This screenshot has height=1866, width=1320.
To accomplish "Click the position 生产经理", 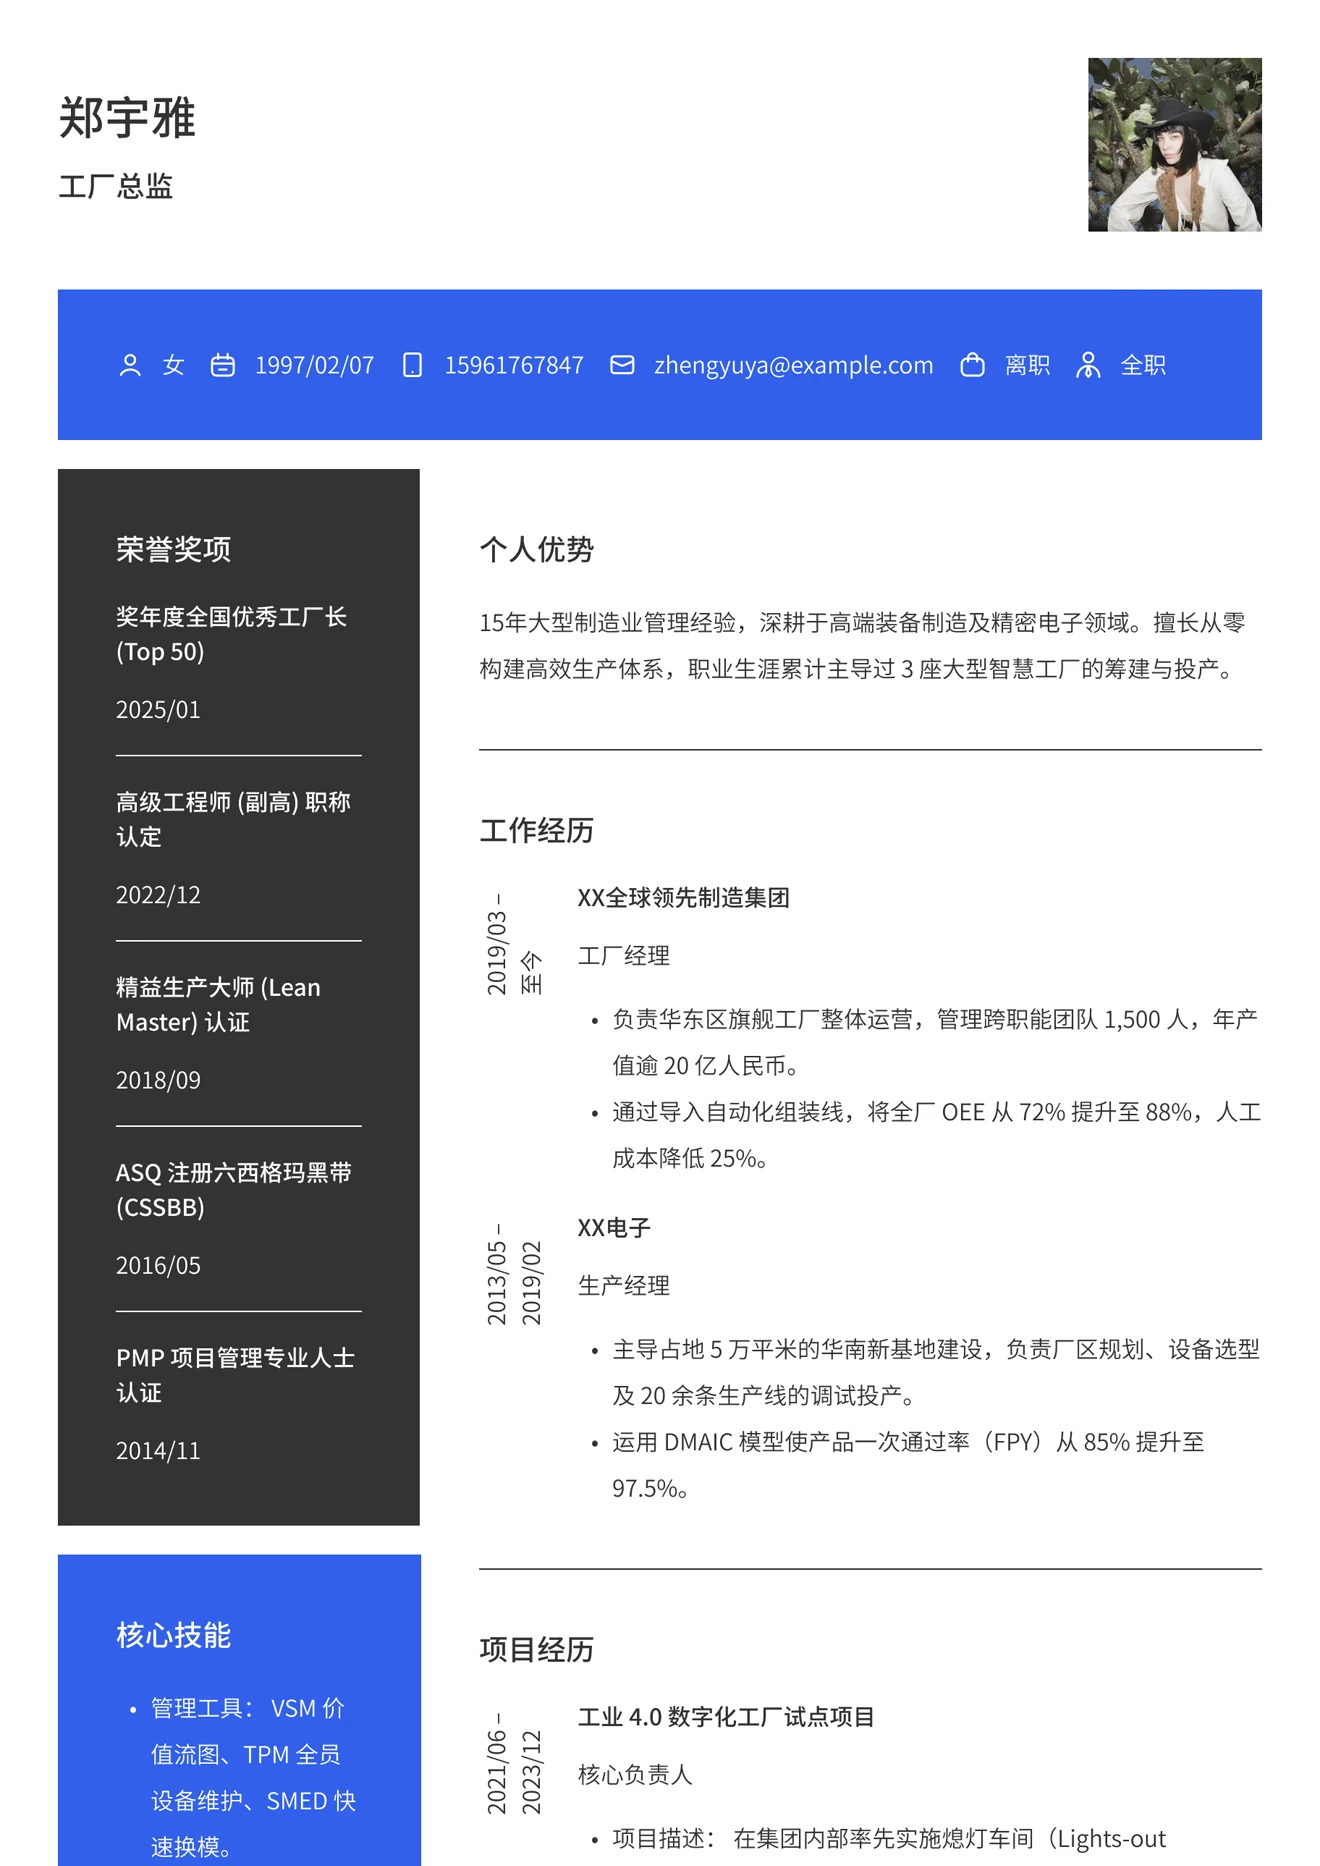I will [x=624, y=1286].
